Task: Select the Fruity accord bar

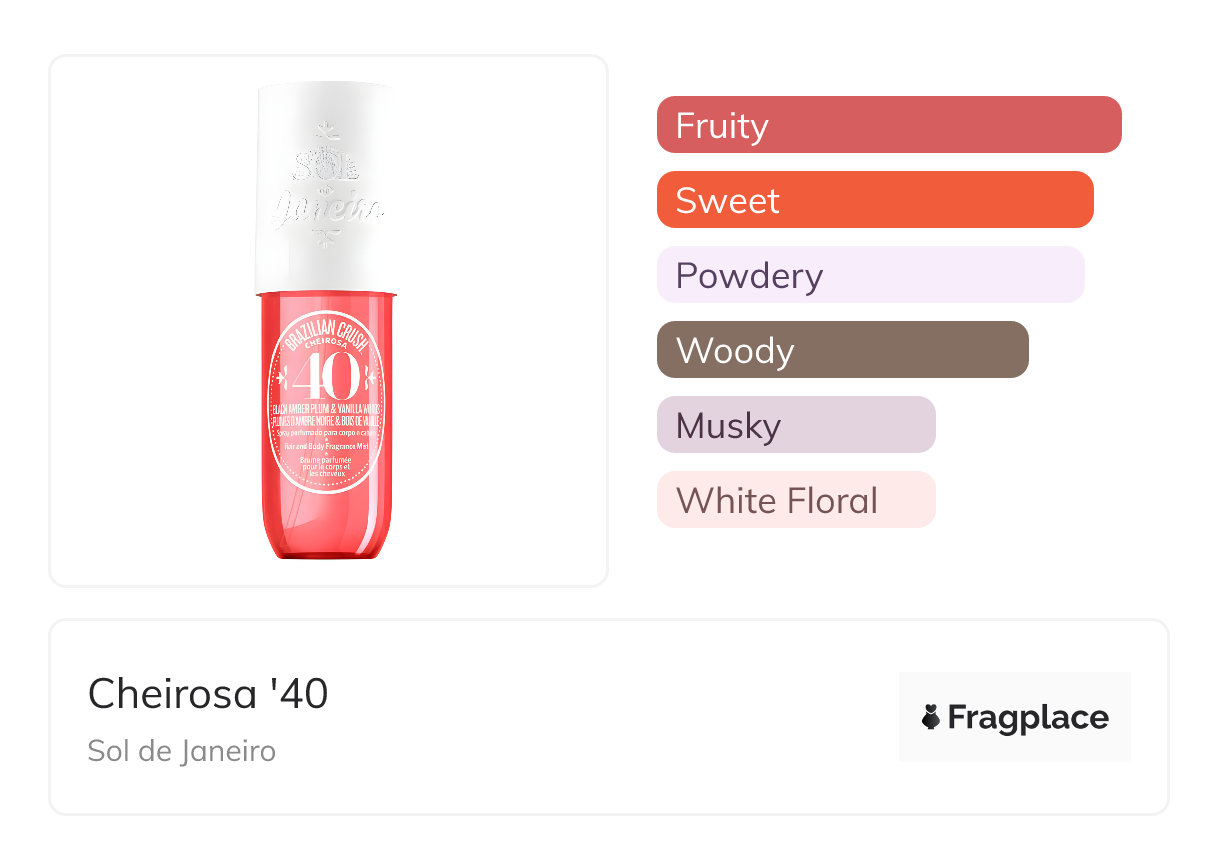Action: click(888, 125)
